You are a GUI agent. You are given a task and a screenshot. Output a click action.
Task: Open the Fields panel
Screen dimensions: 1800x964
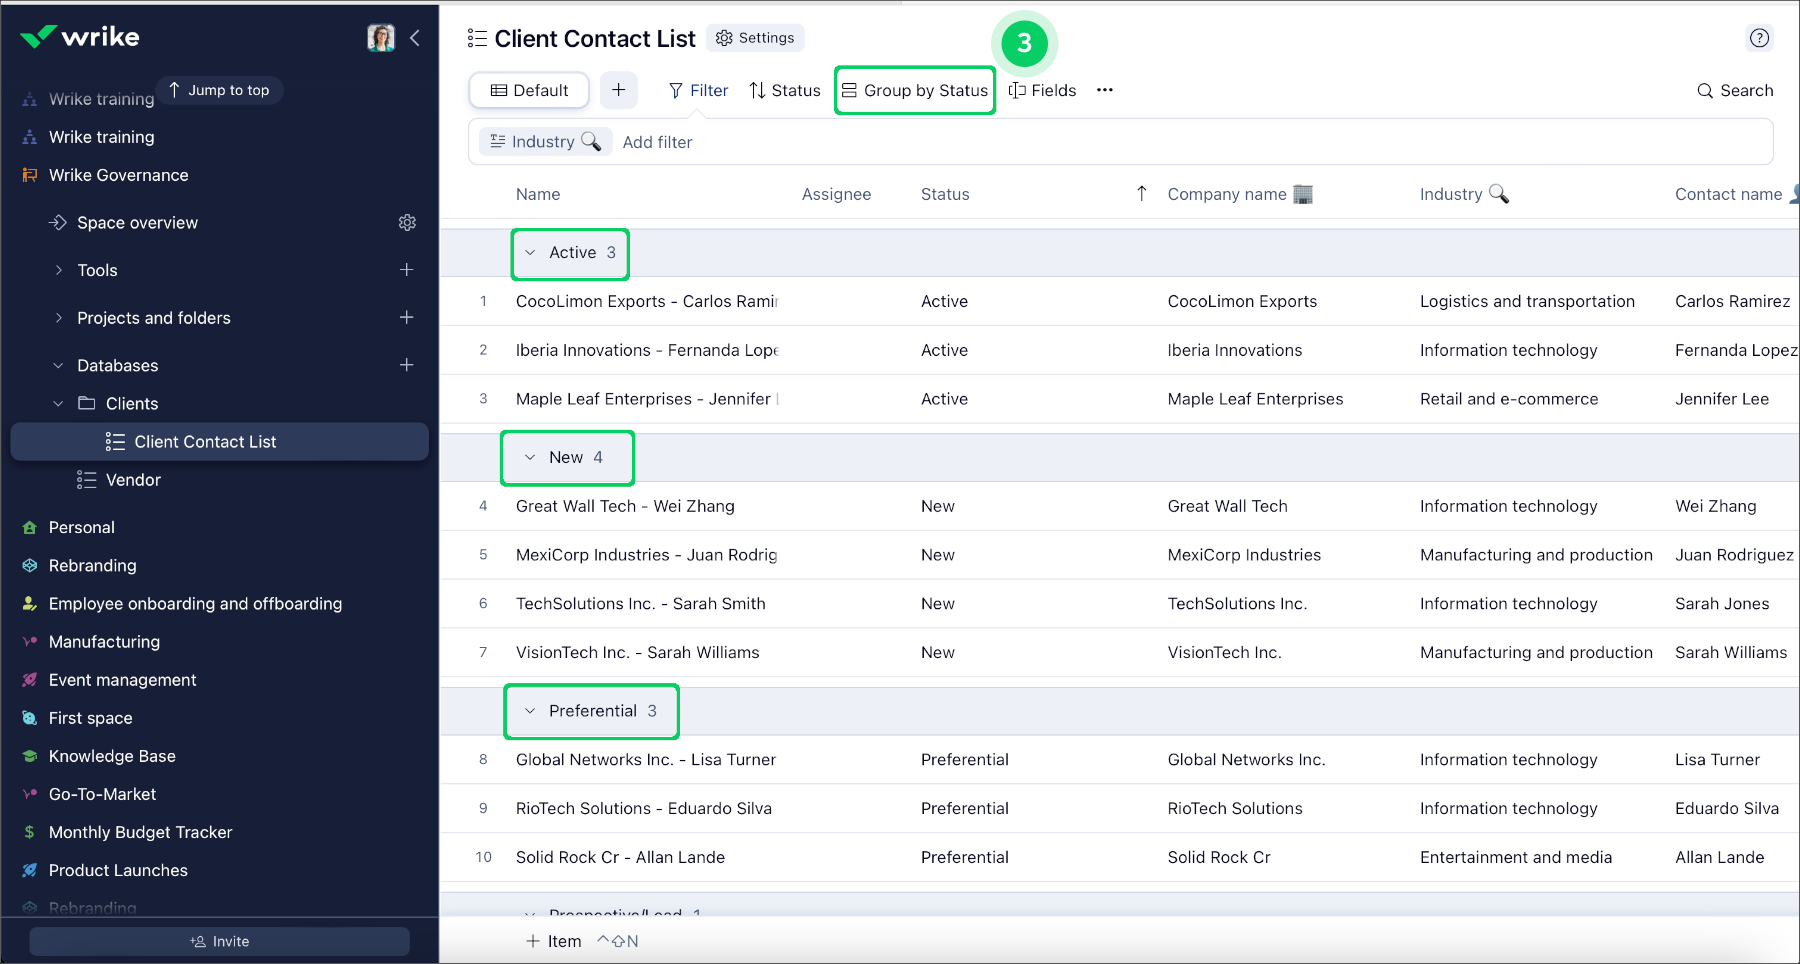click(x=1042, y=90)
